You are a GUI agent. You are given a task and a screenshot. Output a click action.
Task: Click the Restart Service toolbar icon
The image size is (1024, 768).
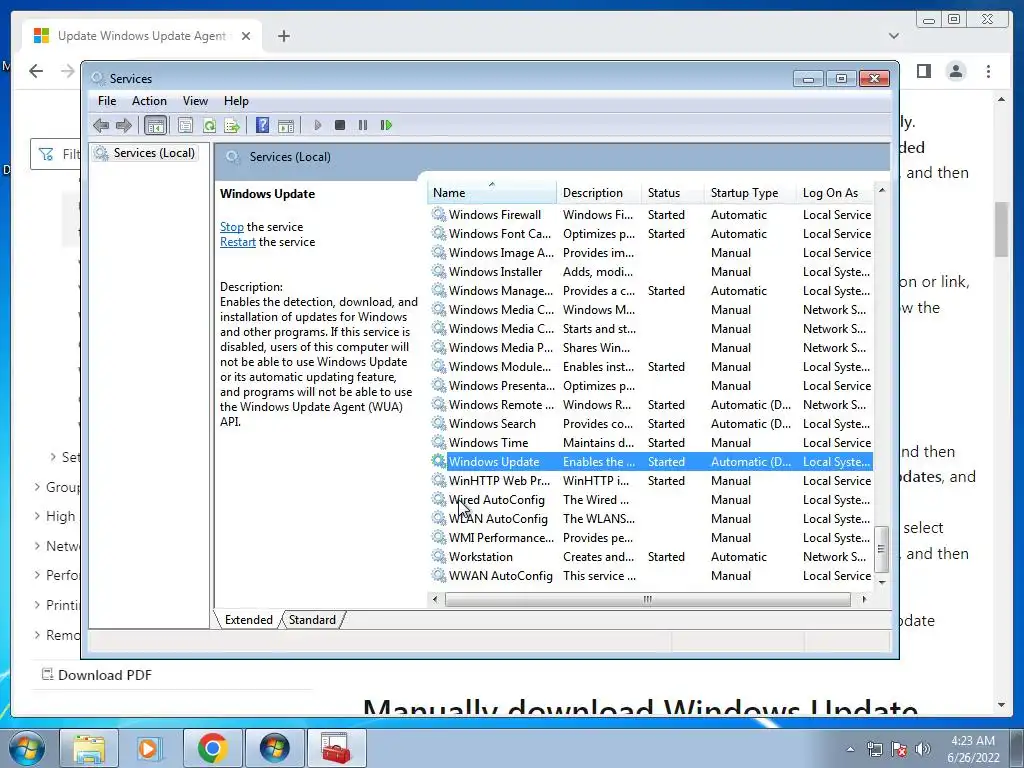(386, 125)
